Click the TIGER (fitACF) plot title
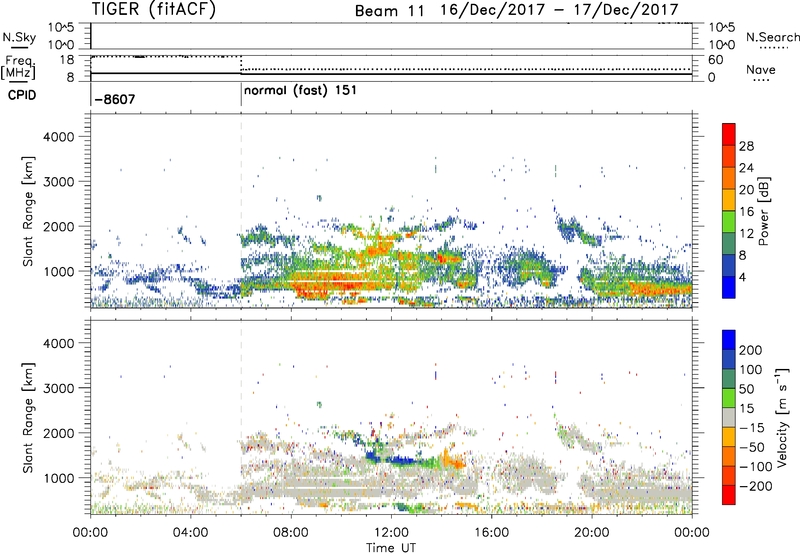This screenshot has width=800, height=554. pyautogui.click(x=154, y=9)
